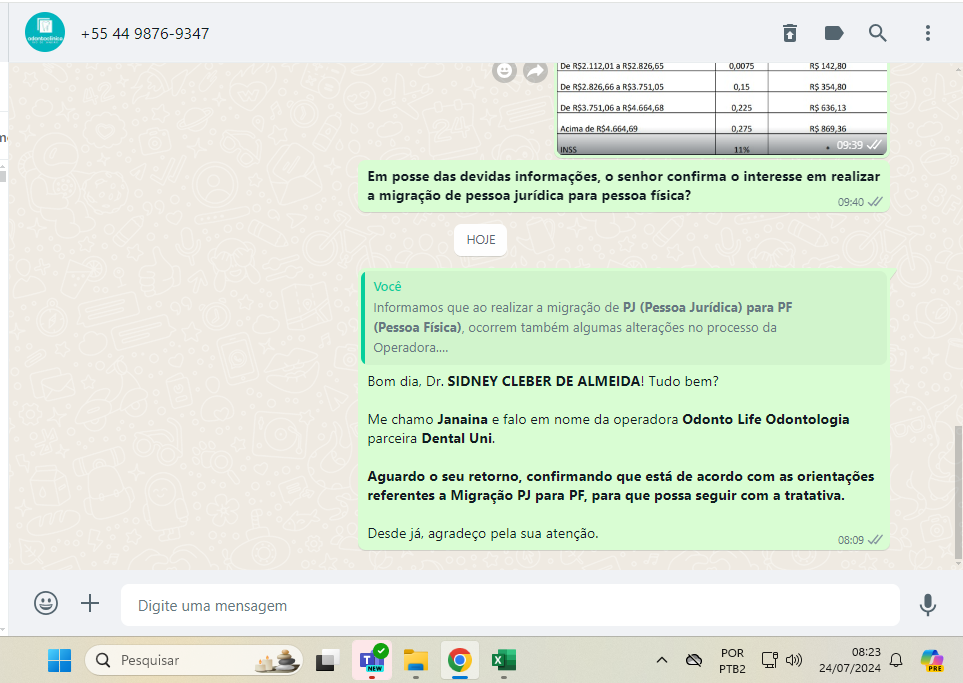Click the message sent at 09:40
The height and width of the screenshot is (683, 963).
[623, 187]
